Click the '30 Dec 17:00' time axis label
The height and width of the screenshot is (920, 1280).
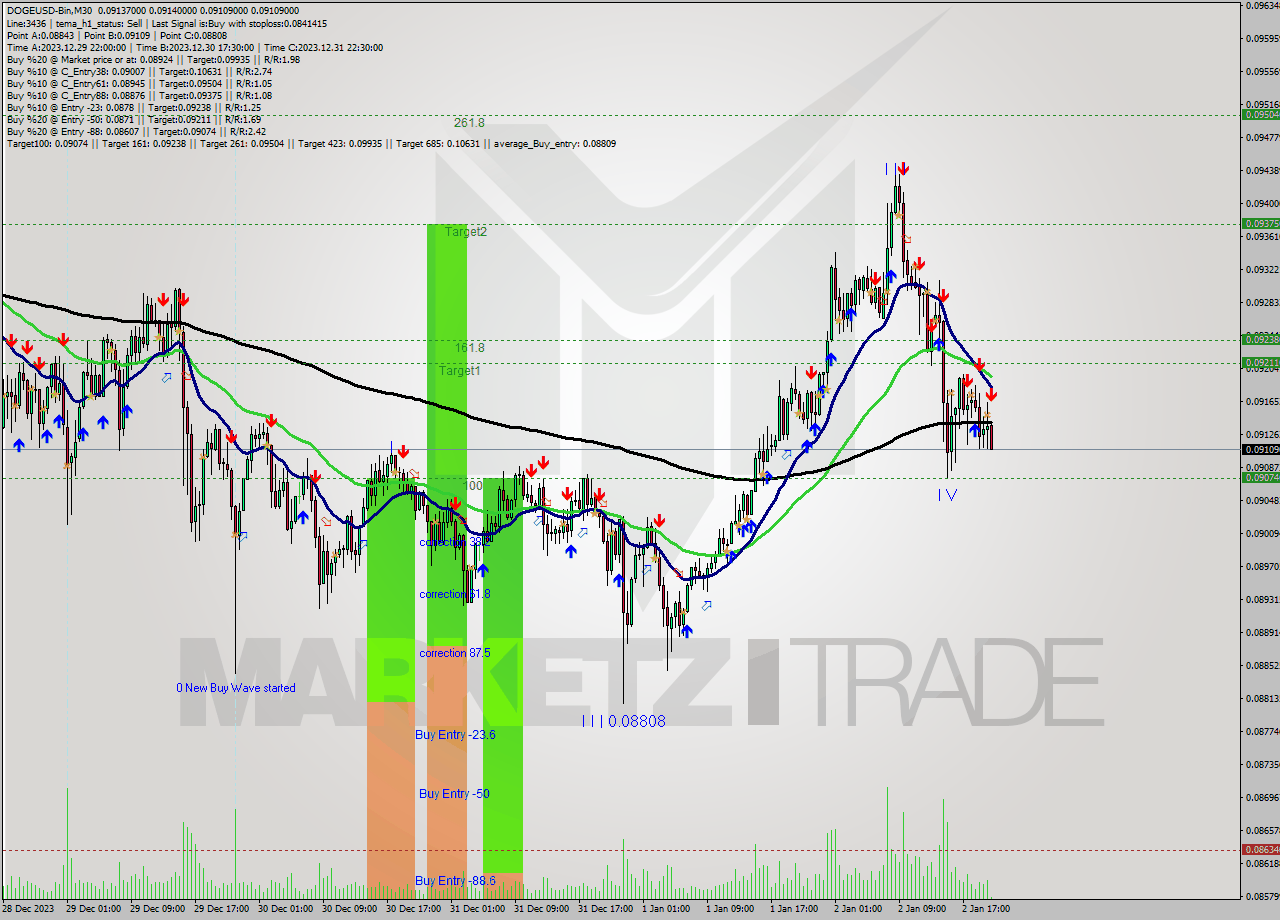click(413, 909)
